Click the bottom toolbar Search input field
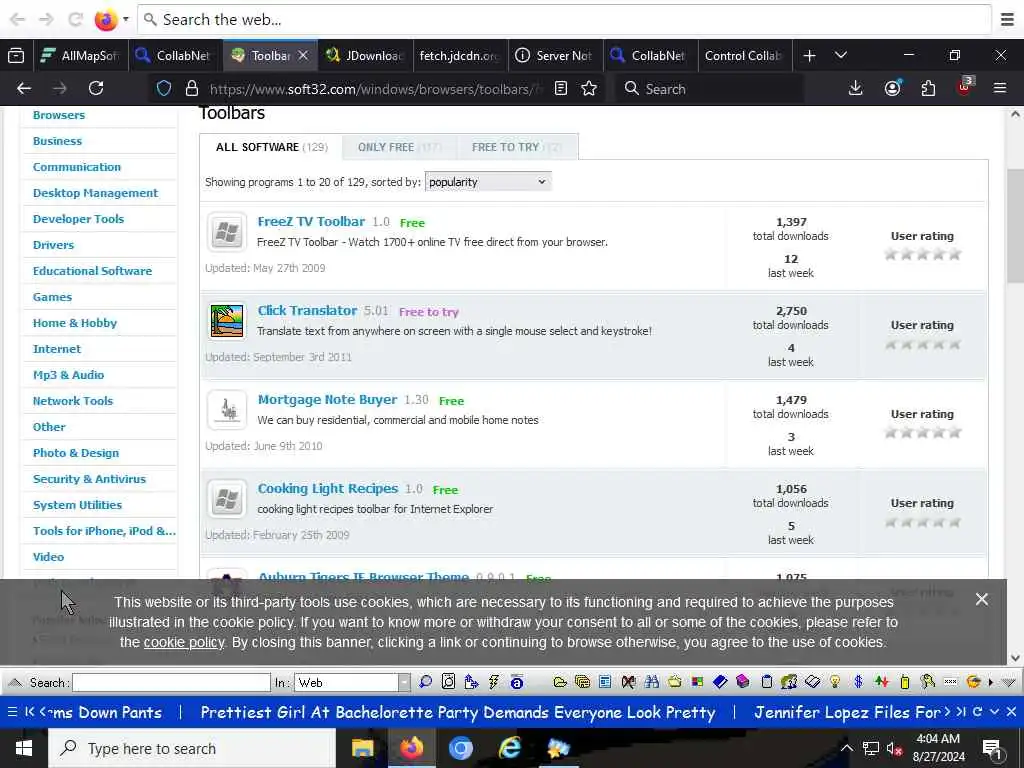The image size is (1024, 768). point(171,682)
